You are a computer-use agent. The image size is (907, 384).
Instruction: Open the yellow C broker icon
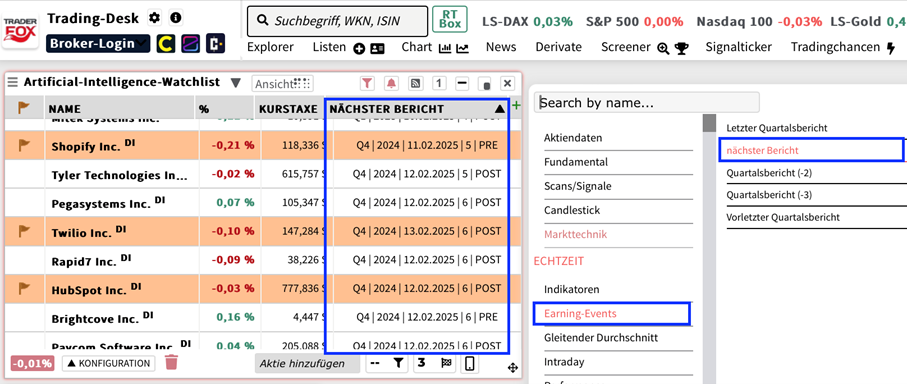(167, 43)
